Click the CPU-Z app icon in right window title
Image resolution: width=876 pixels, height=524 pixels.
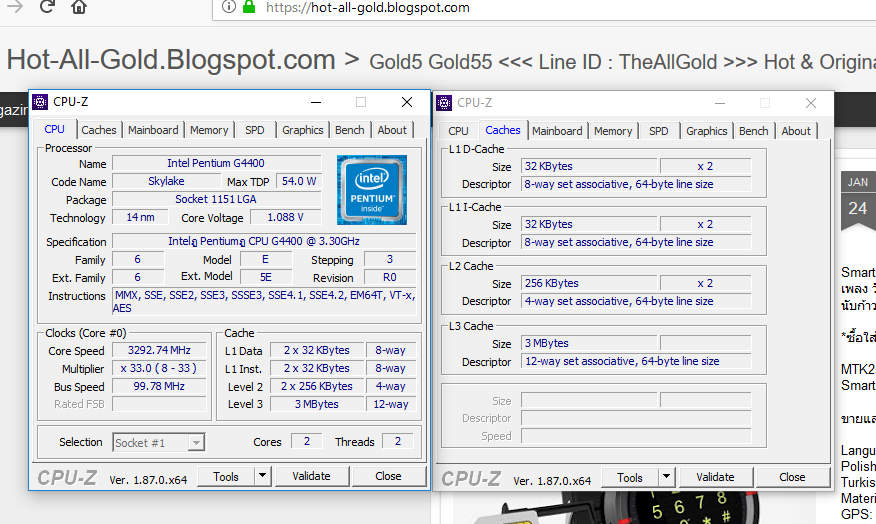[x=444, y=103]
